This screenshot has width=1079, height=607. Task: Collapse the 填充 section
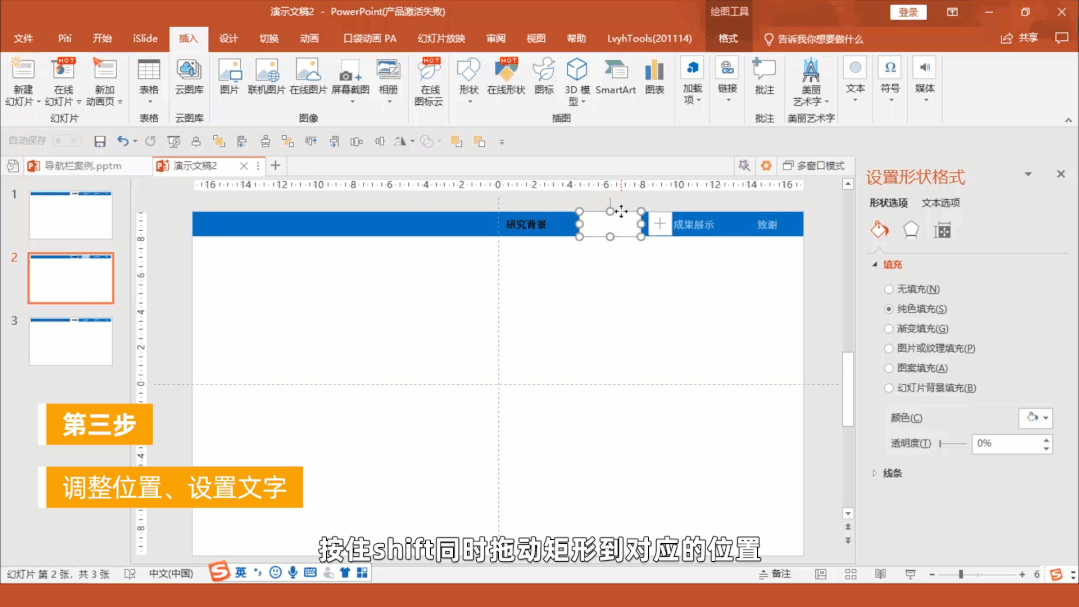(874, 265)
